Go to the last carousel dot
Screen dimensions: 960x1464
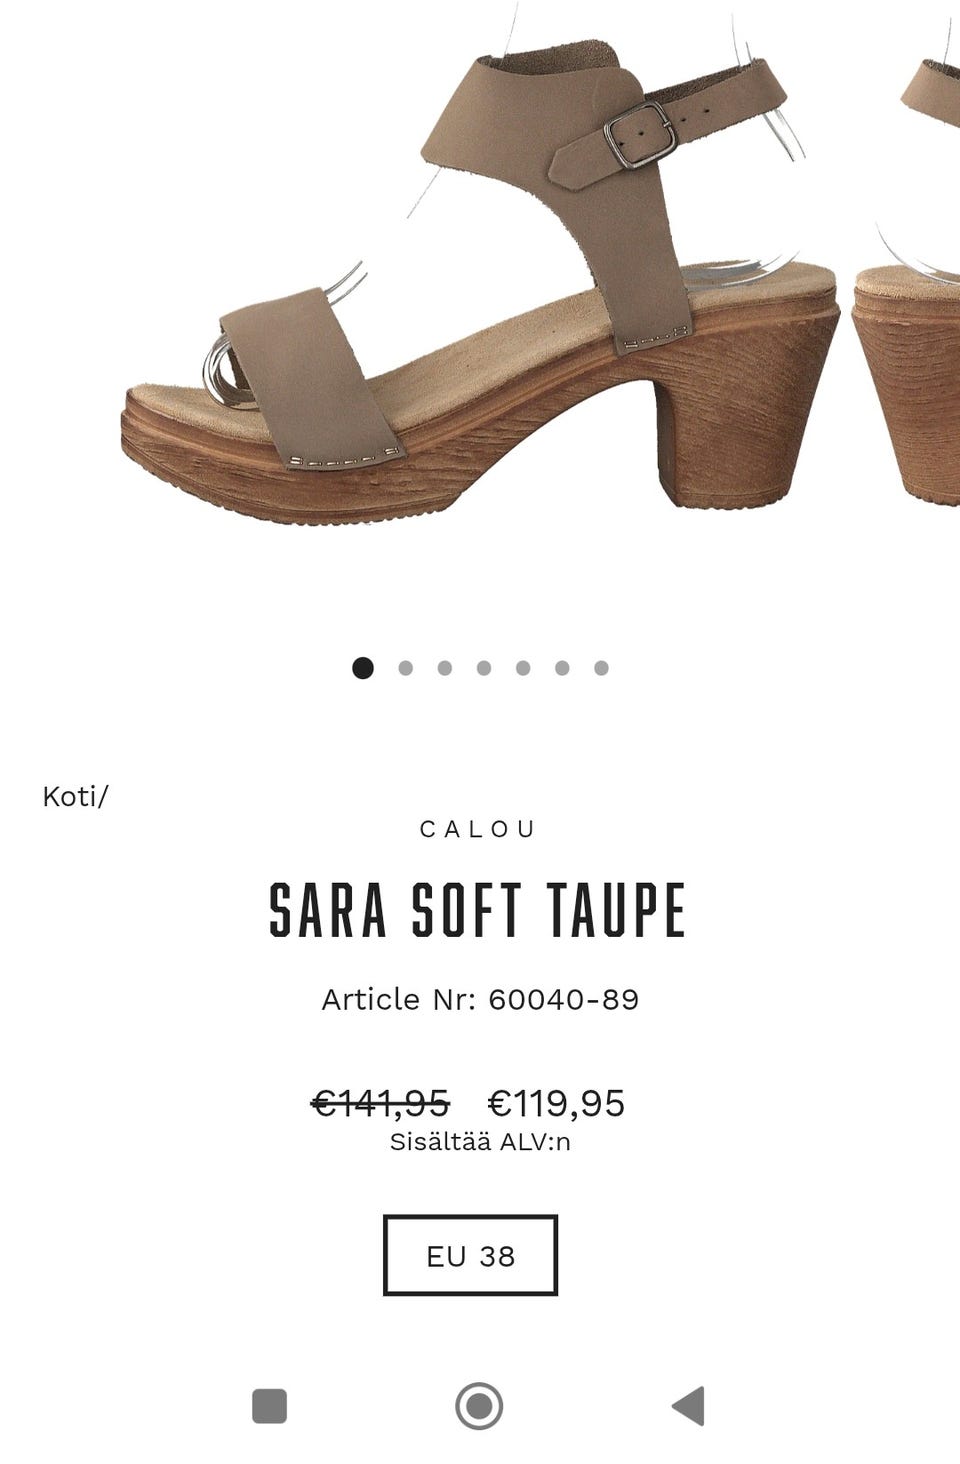(x=601, y=668)
